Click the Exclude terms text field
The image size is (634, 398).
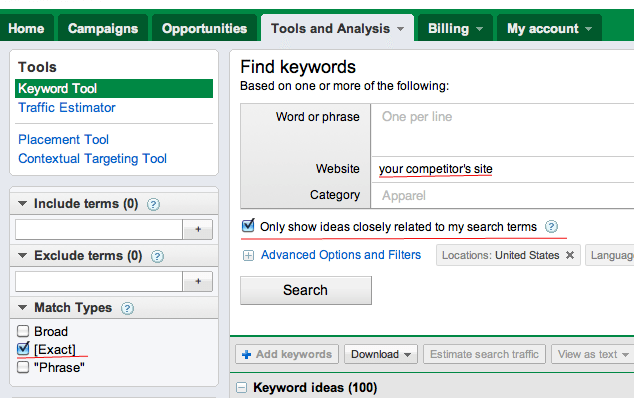[99, 281]
